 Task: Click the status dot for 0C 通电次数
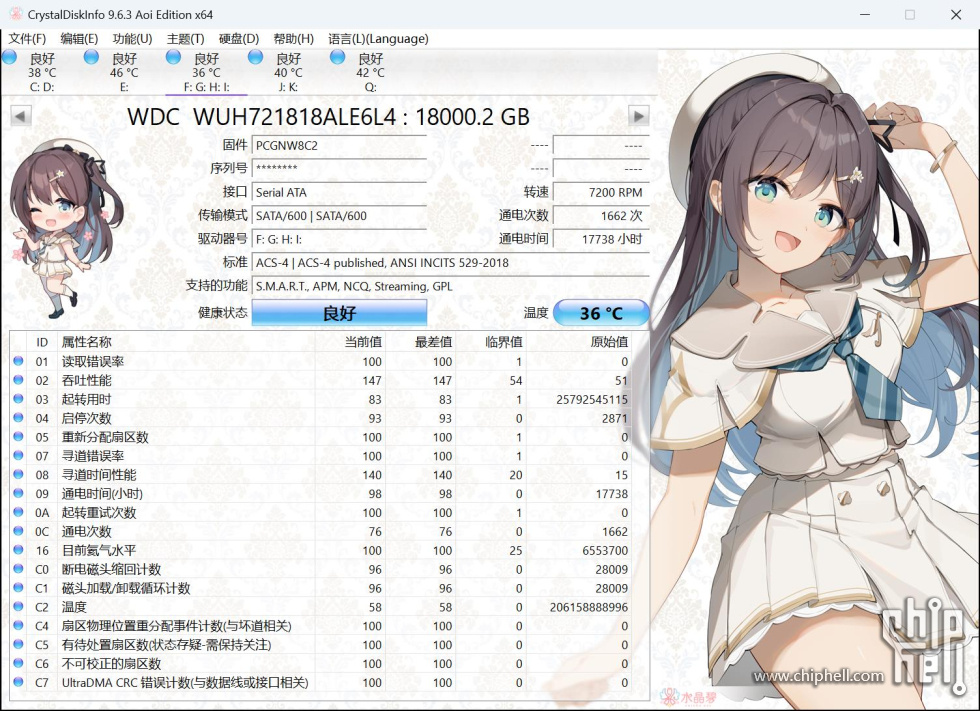pyautogui.click(x=18, y=531)
